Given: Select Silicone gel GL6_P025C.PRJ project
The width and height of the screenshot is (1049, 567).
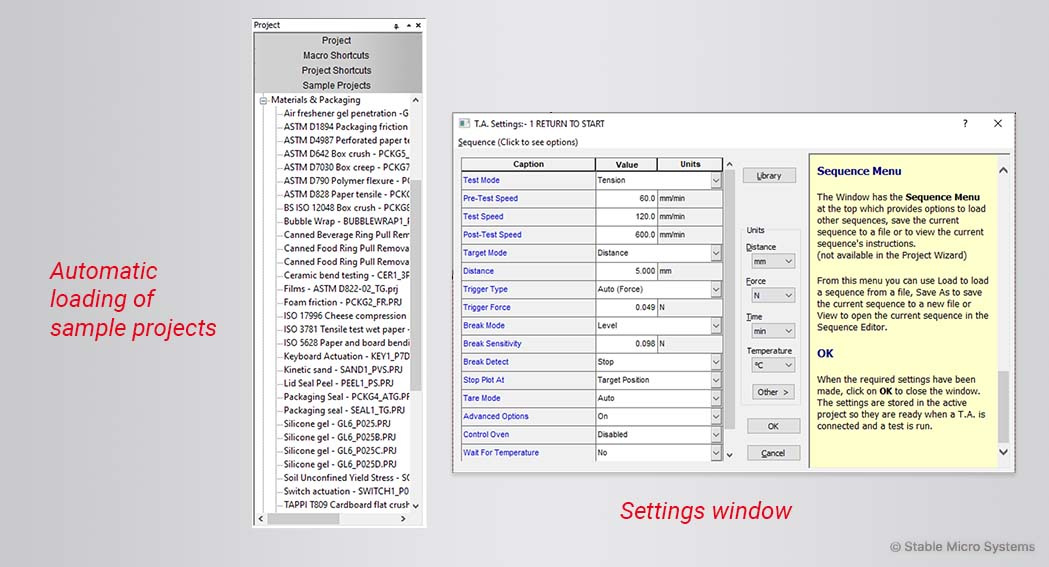Looking at the screenshot, I should pyautogui.click(x=340, y=451).
